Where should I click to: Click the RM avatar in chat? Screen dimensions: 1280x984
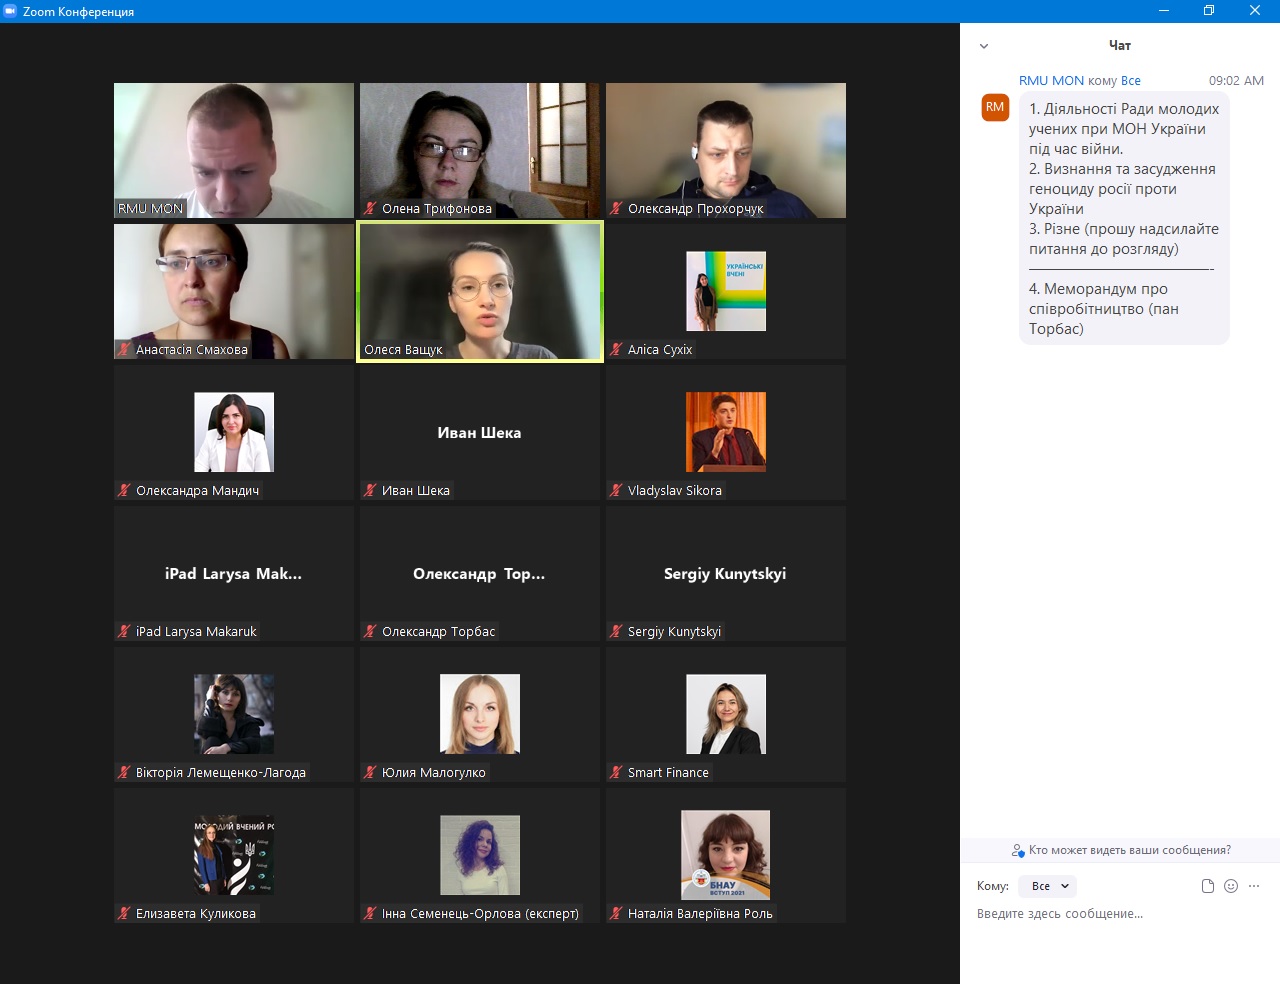pyautogui.click(x=995, y=107)
